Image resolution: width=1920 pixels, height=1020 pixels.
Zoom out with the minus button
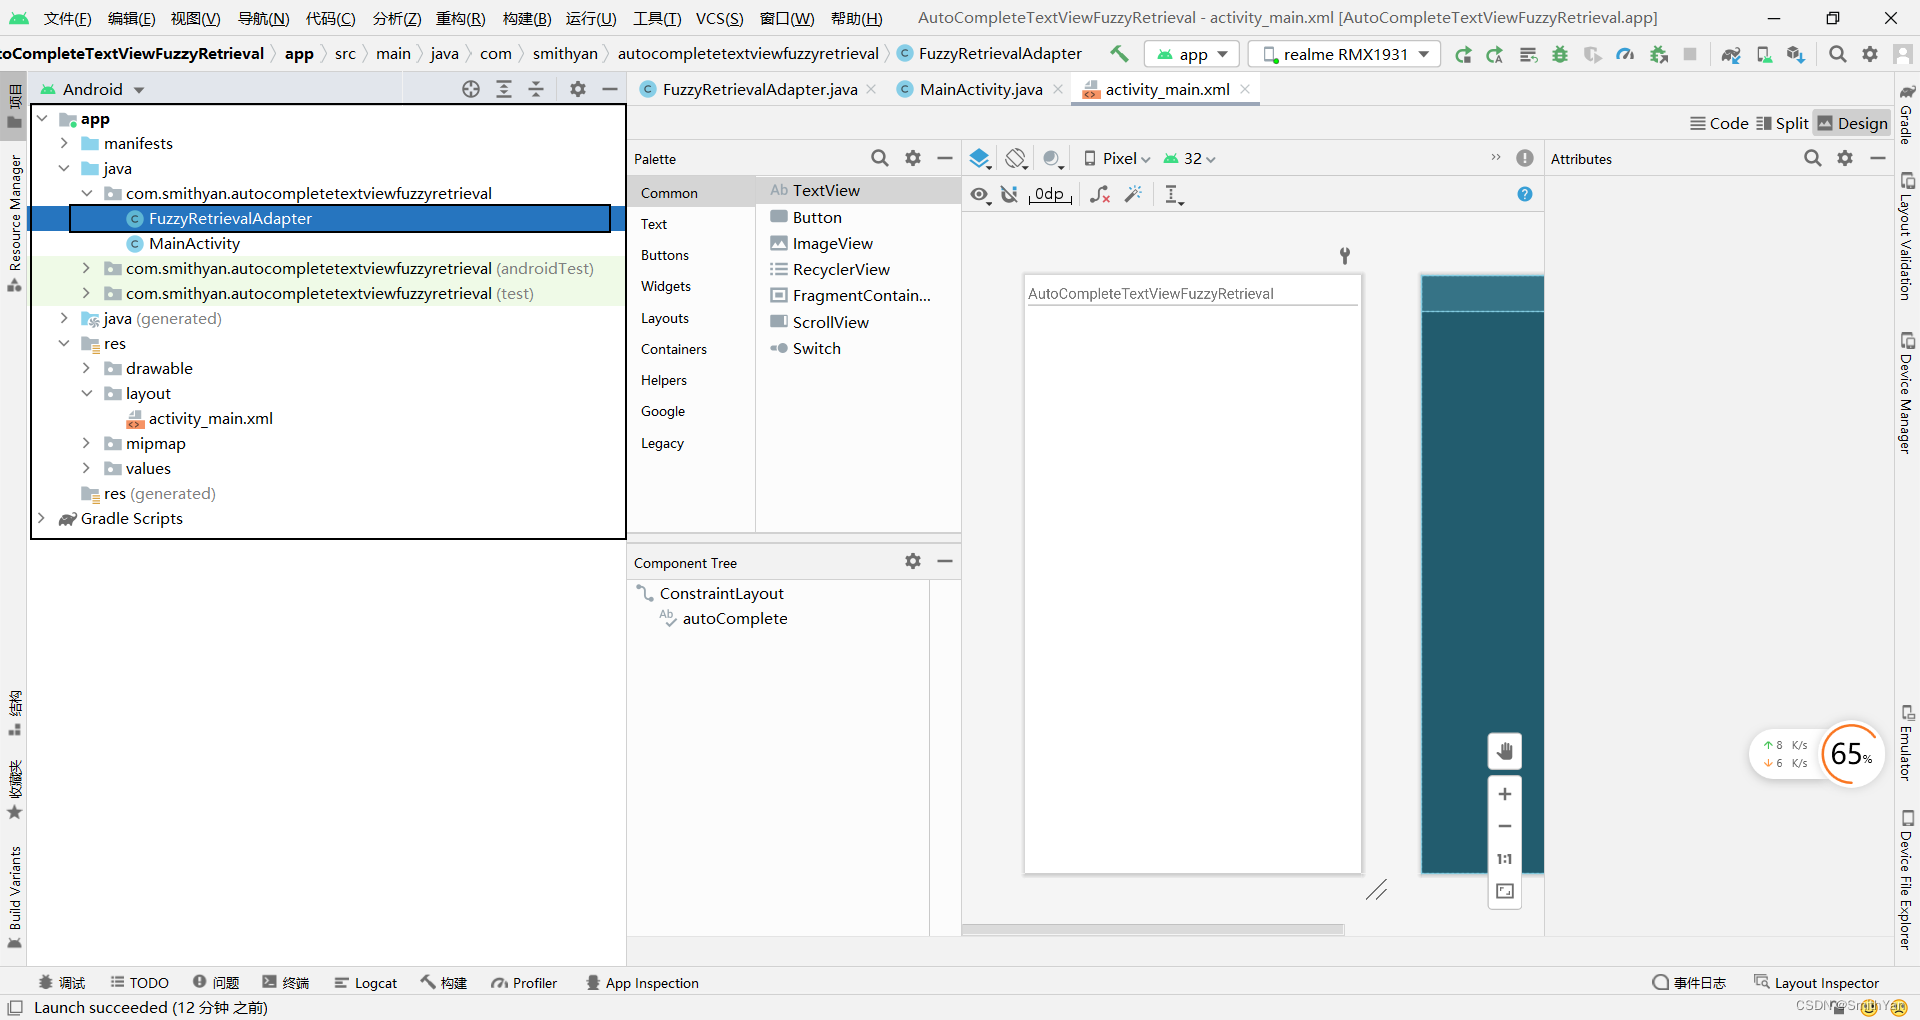[x=1505, y=826]
